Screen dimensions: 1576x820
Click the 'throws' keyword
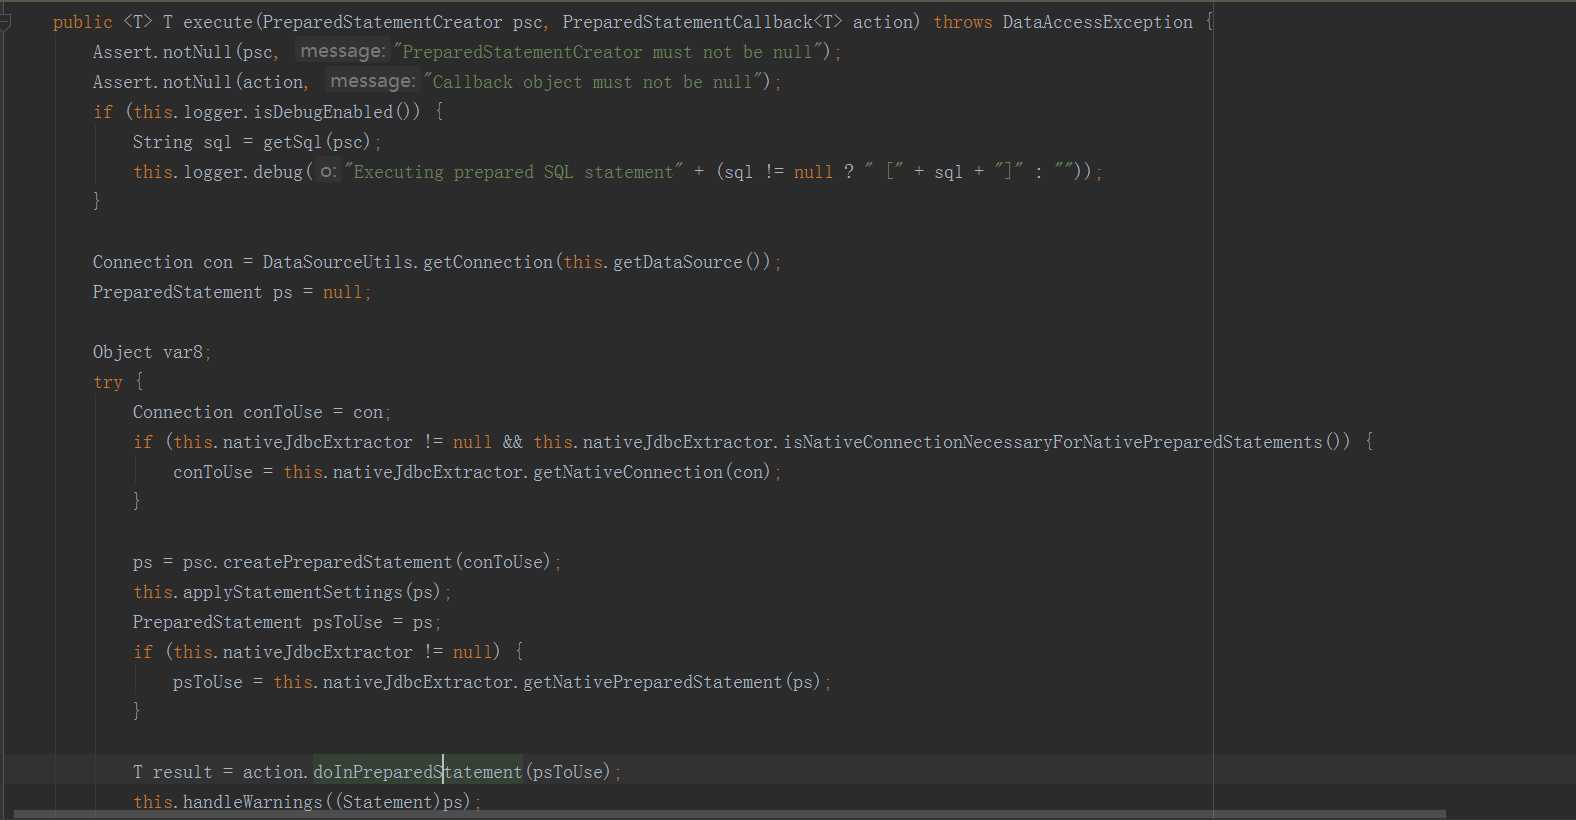(963, 22)
